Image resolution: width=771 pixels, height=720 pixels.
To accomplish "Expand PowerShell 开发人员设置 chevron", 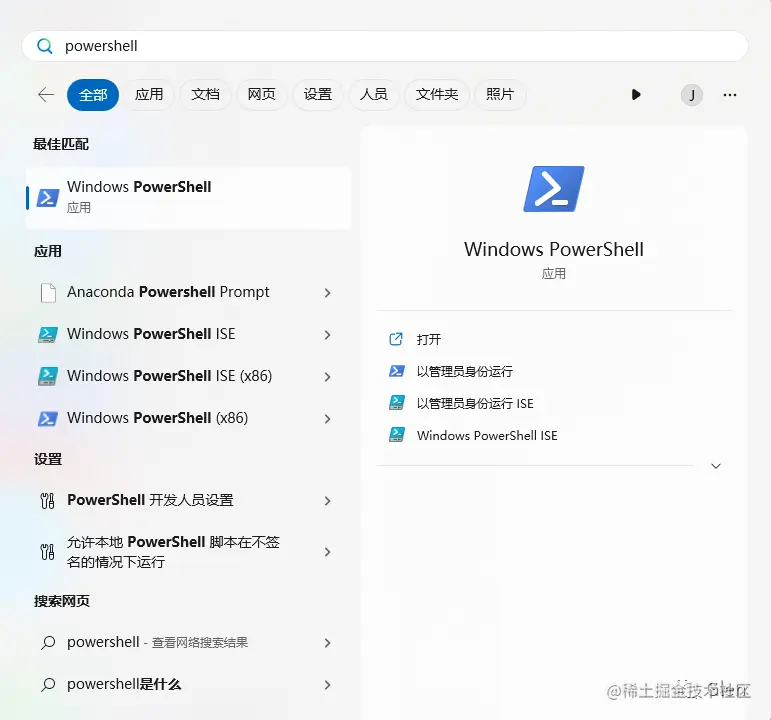I will point(327,501).
